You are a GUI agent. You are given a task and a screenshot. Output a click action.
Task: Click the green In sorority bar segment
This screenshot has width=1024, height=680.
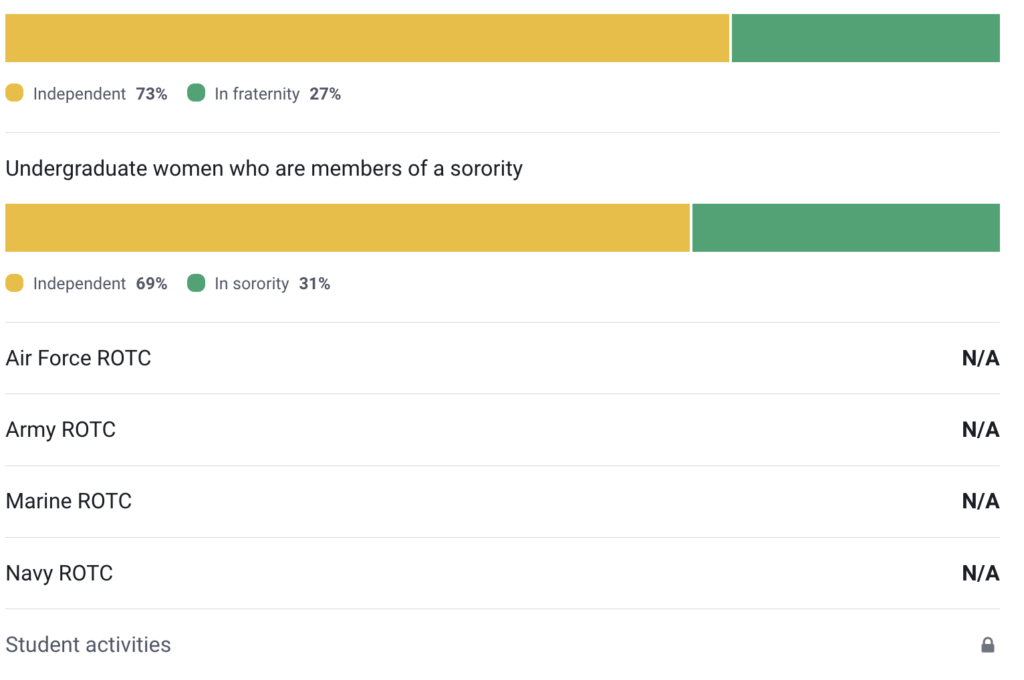(x=845, y=228)
